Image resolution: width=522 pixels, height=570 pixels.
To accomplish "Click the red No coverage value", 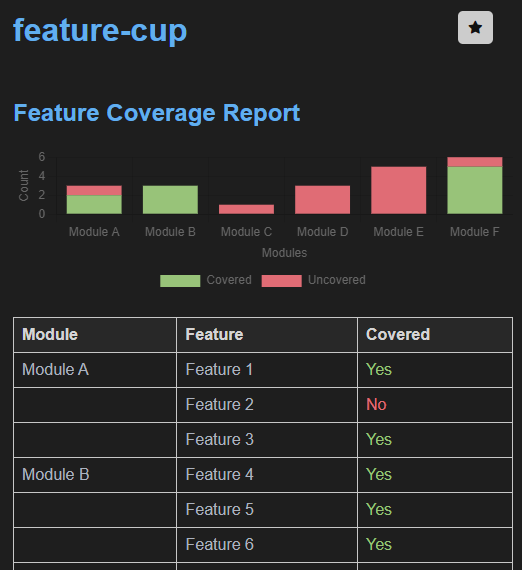I will point(376,405).
